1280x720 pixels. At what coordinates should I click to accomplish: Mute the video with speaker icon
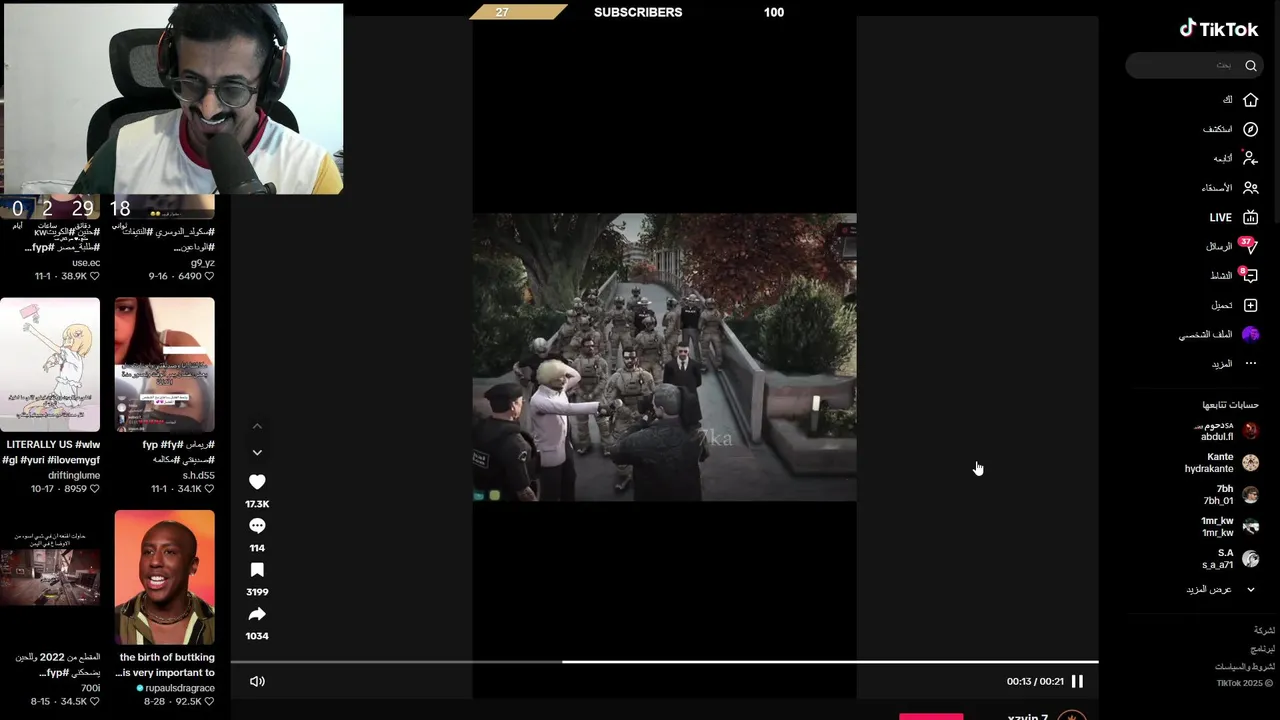tap(257, 681)
